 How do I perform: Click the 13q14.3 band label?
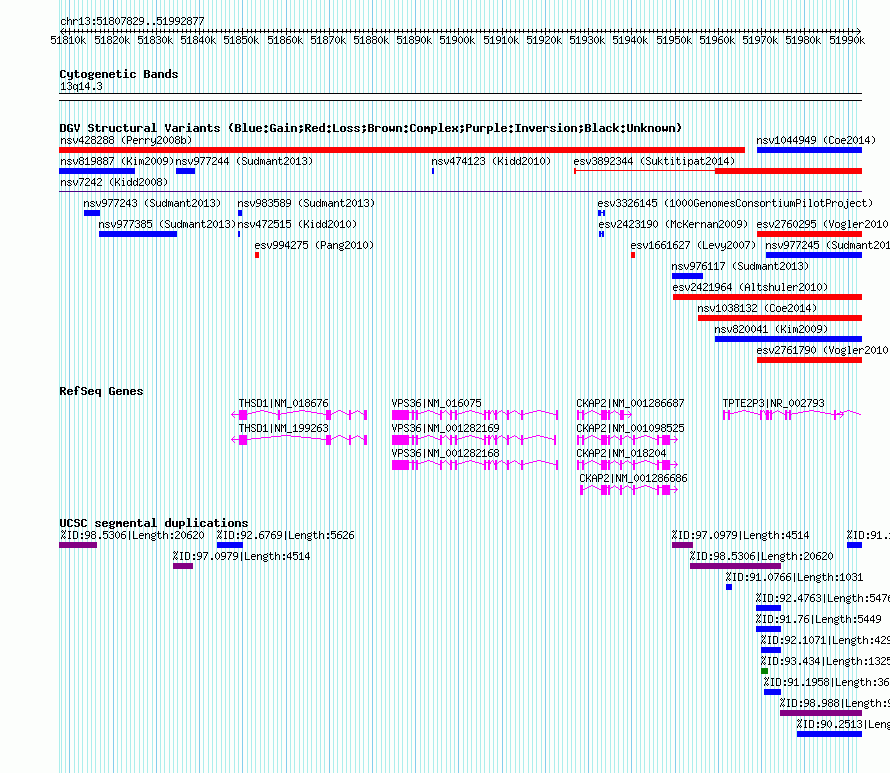tap(81, 86)
